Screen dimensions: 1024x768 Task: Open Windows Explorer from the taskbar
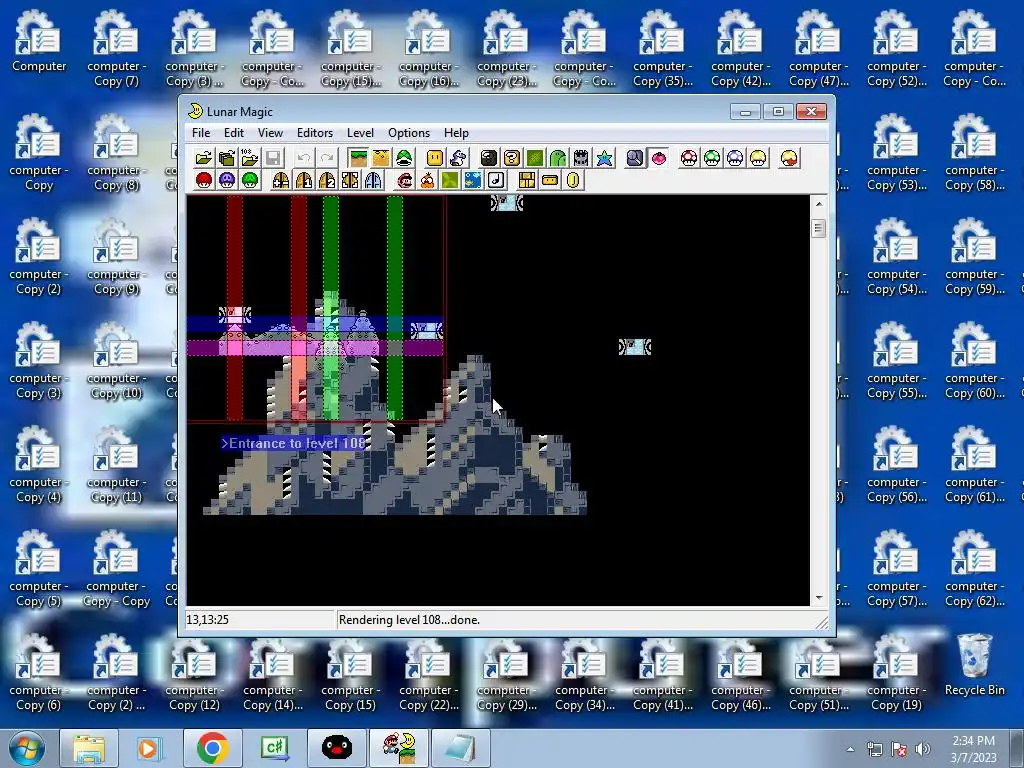[89, 748]
